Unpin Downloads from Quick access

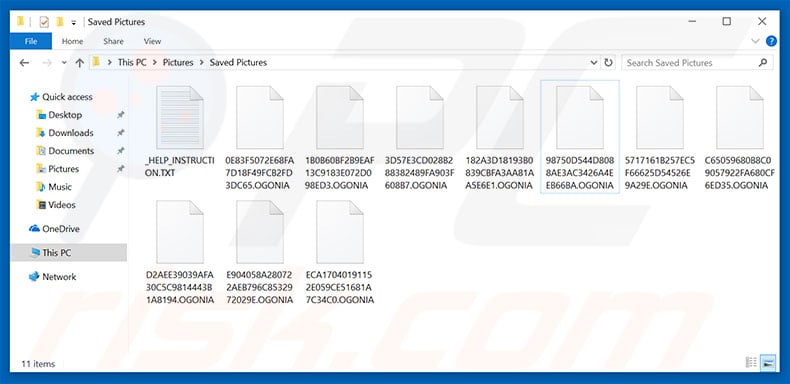coord(120,133)
